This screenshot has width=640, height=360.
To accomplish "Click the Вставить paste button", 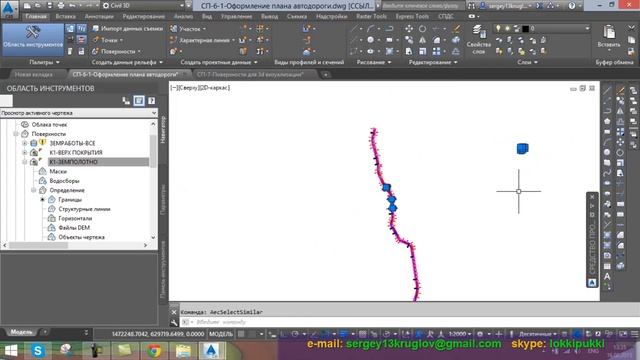I will coord(609,37).
